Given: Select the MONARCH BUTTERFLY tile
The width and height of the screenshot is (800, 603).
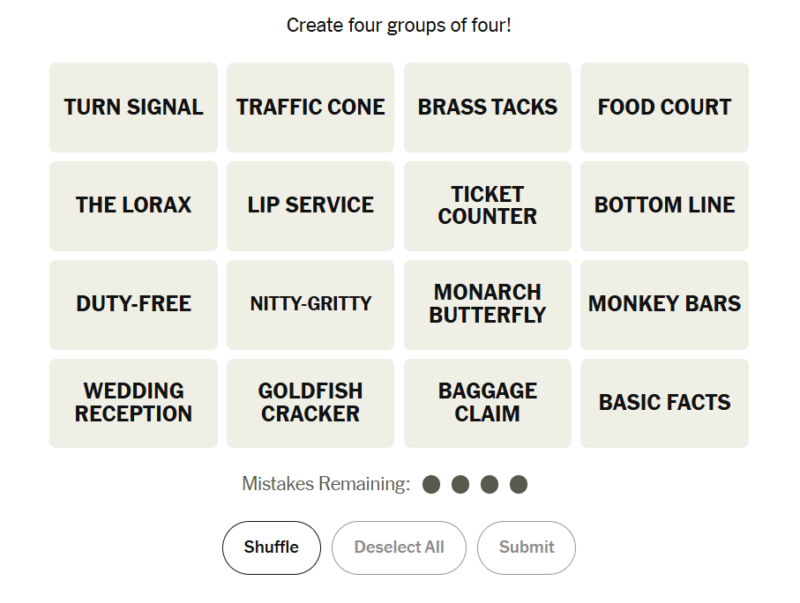Looking at the screenshot, I should click(x=487, y=304).
